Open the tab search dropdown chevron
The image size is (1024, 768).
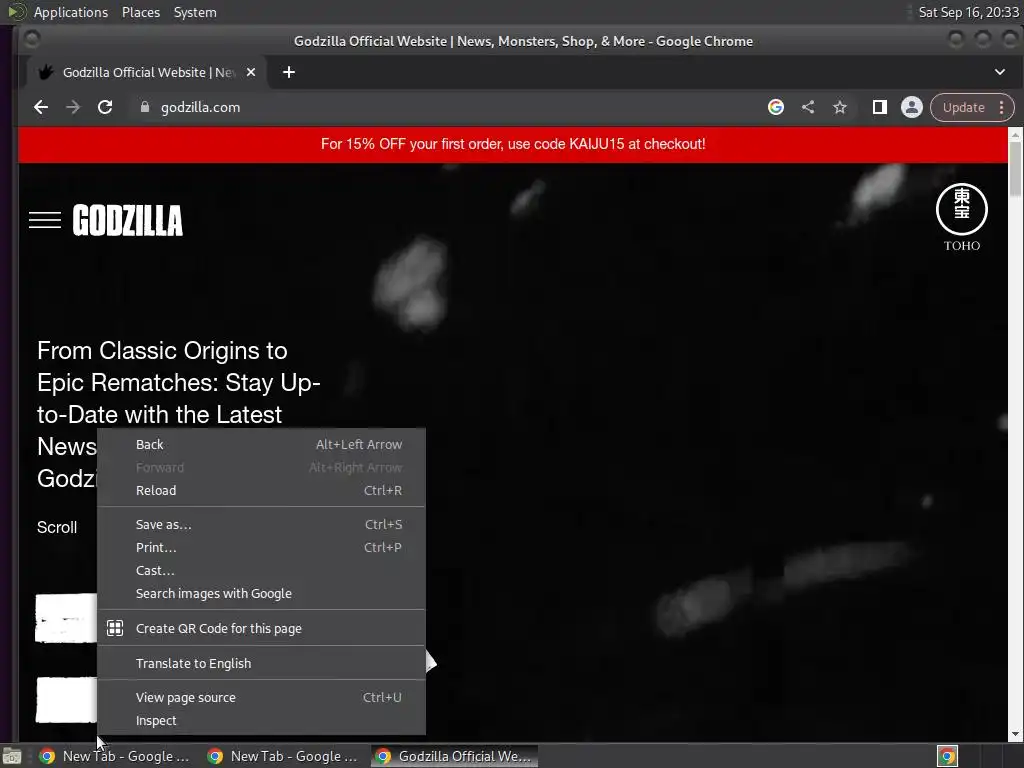pyautogui.click(x=1000, y=72)
